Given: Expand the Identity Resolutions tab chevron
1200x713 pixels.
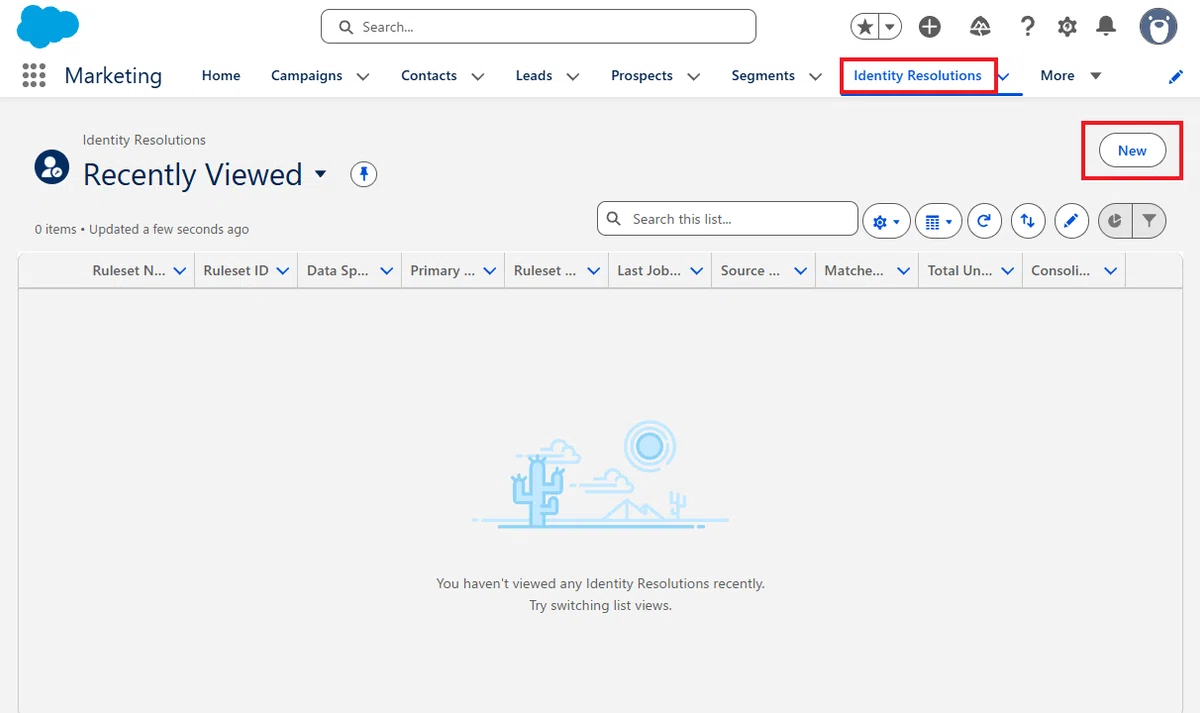Looking at the screenshot, I should (1004, 77).
